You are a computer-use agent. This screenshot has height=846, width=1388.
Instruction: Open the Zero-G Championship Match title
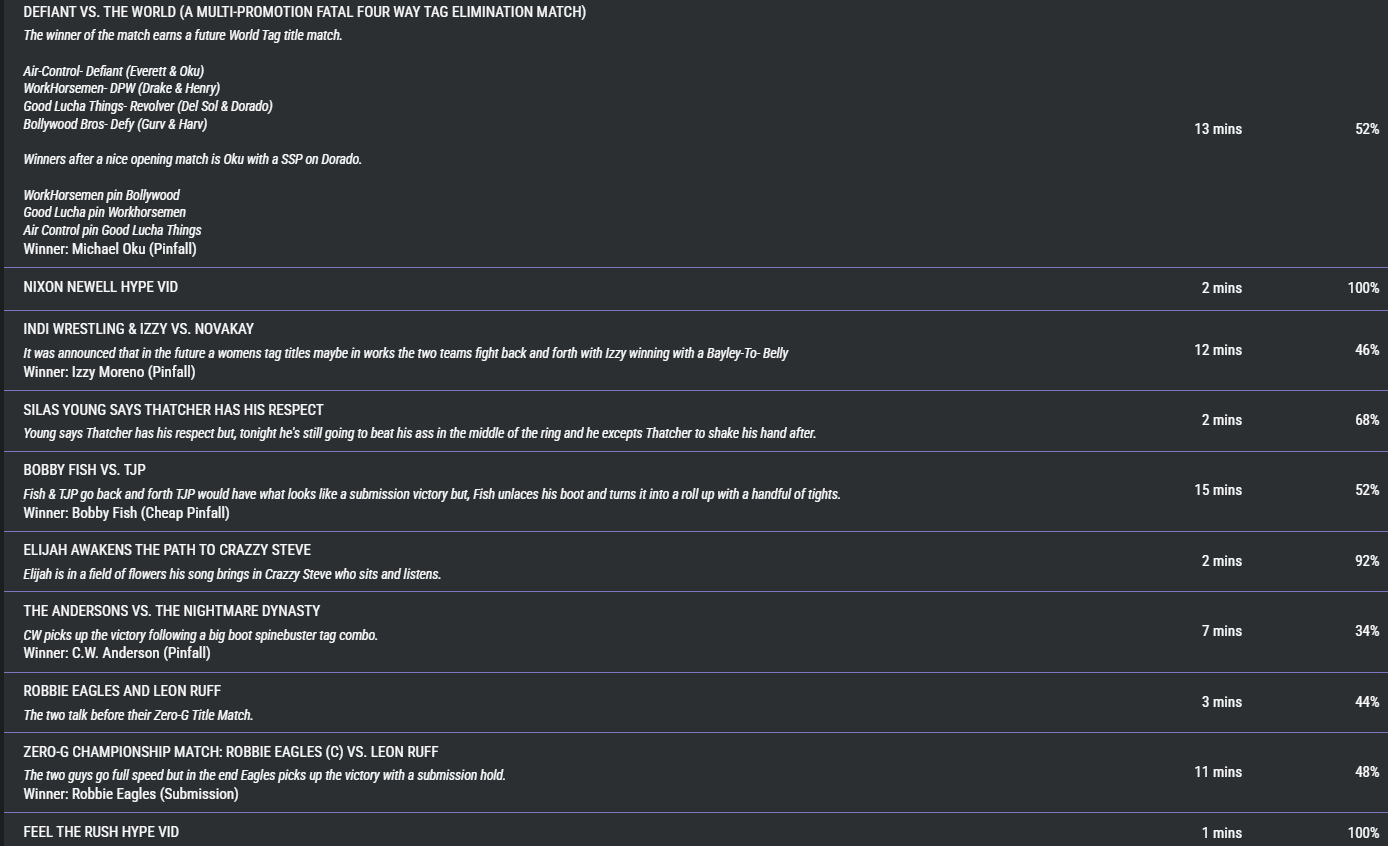tap(230, 752)
